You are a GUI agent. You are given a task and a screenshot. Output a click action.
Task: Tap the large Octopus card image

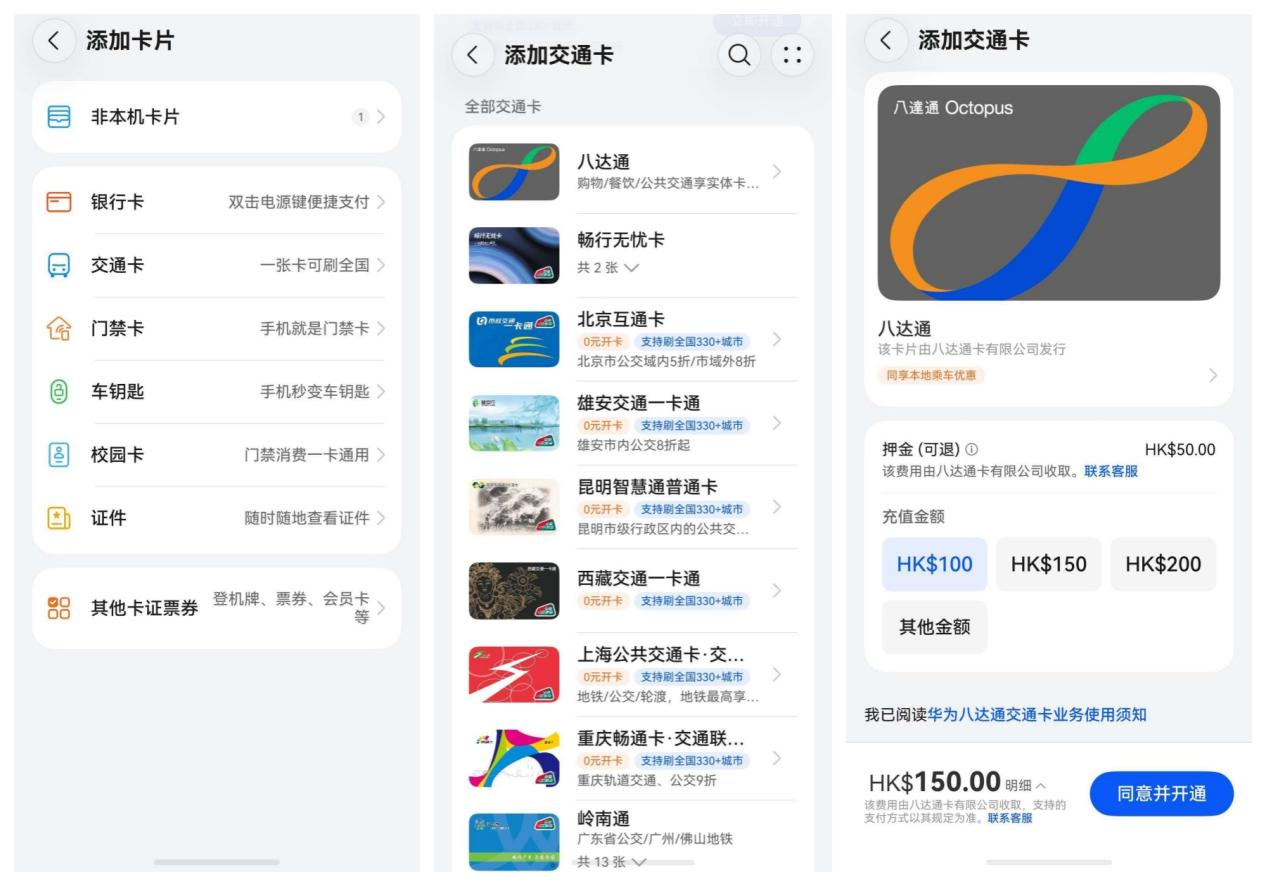[1048, 193]
